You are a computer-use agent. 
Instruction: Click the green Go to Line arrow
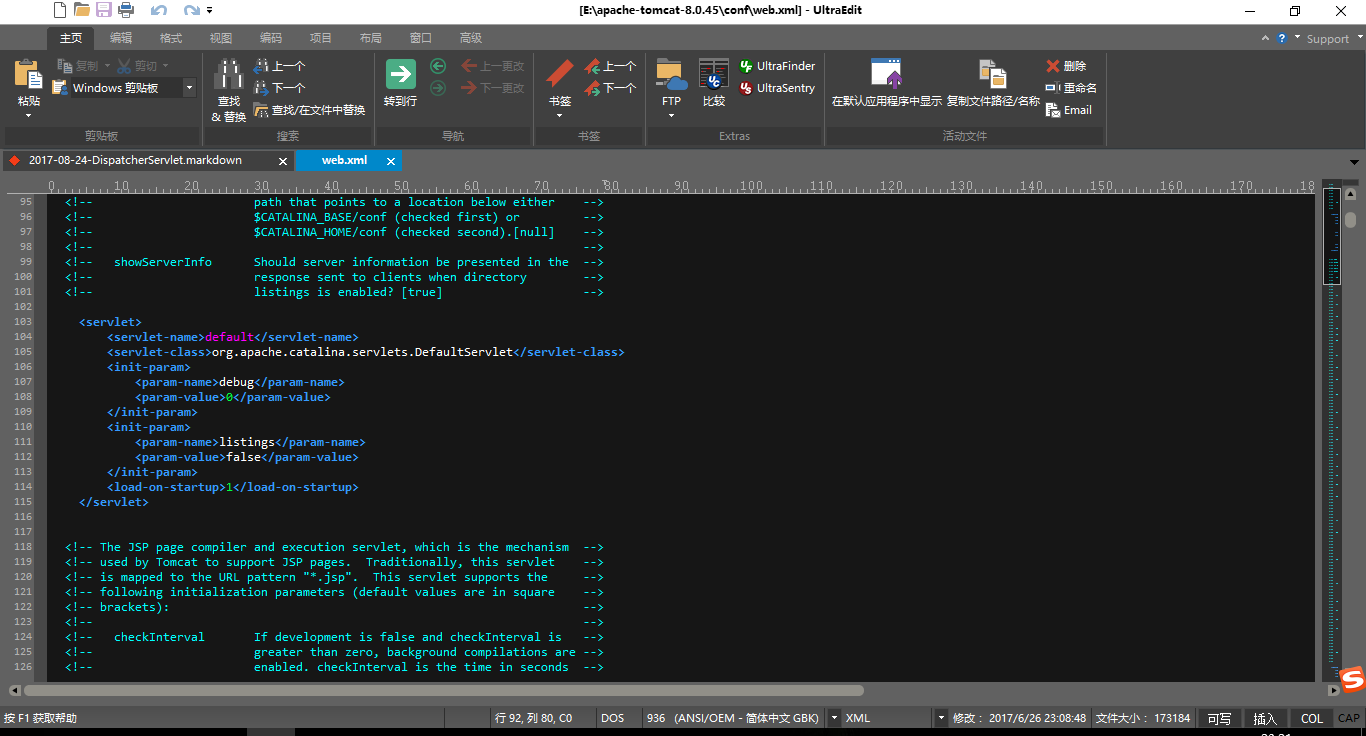pos(400,75)
